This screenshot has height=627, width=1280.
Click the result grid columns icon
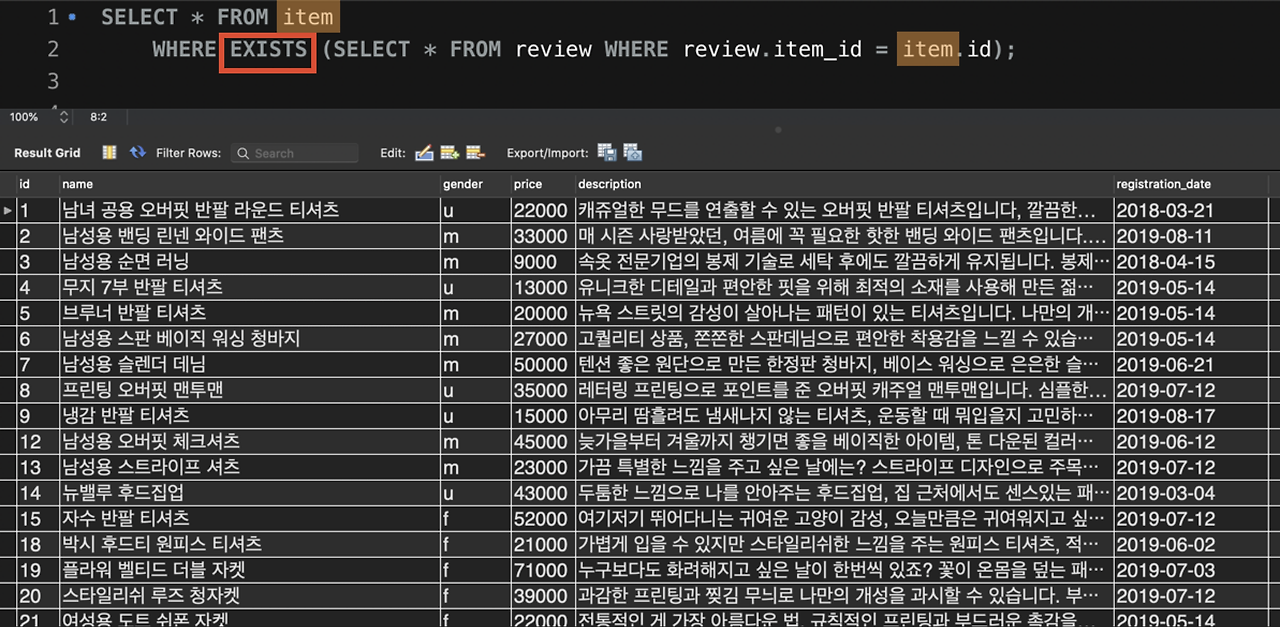click(x=110, y=152)
